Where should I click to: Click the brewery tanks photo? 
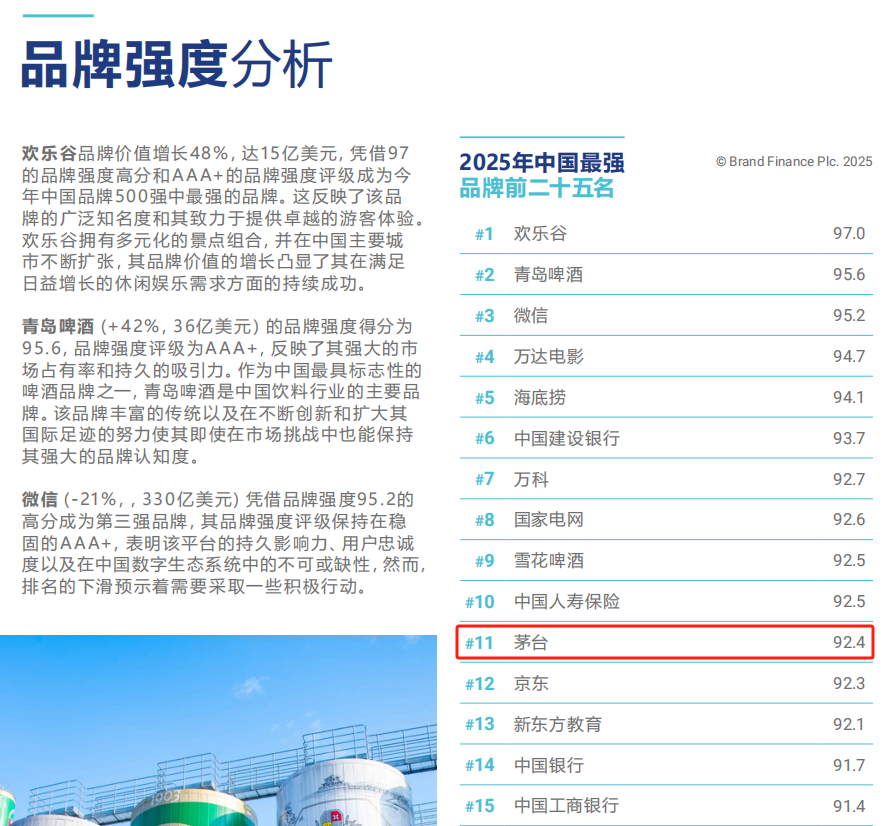pos(218,730)
